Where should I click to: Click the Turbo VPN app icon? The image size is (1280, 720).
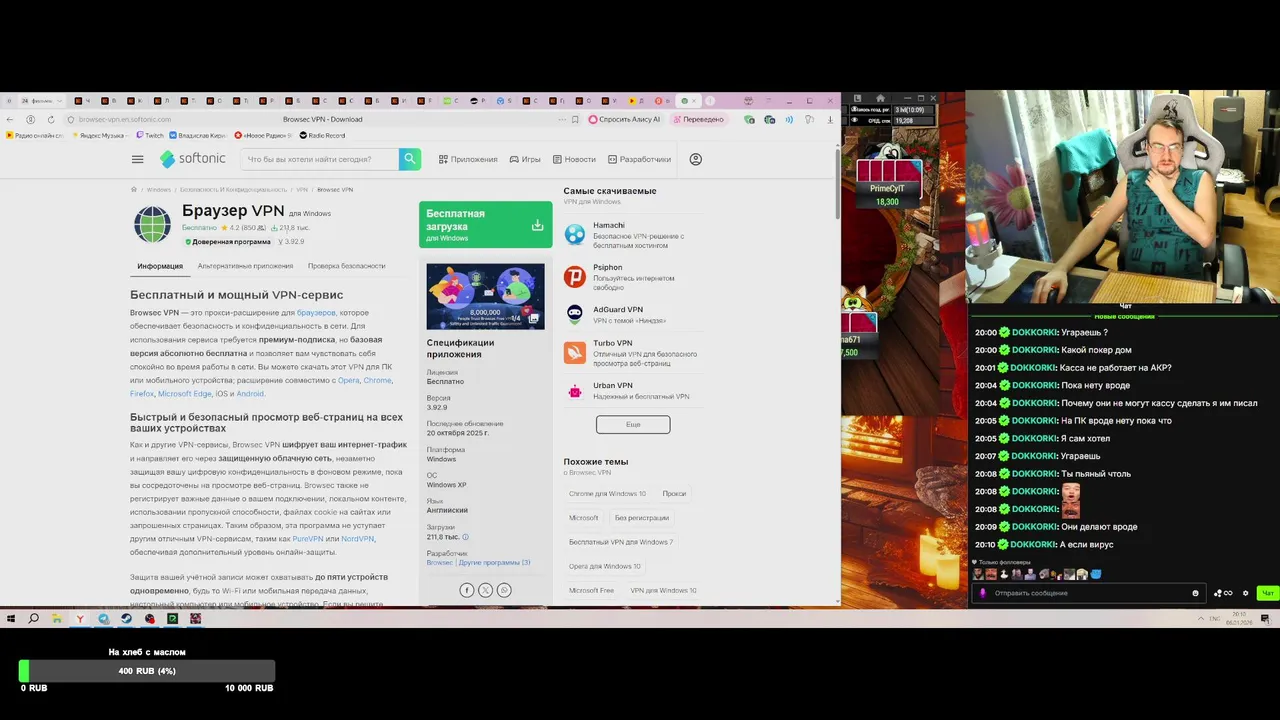(575, 352)
